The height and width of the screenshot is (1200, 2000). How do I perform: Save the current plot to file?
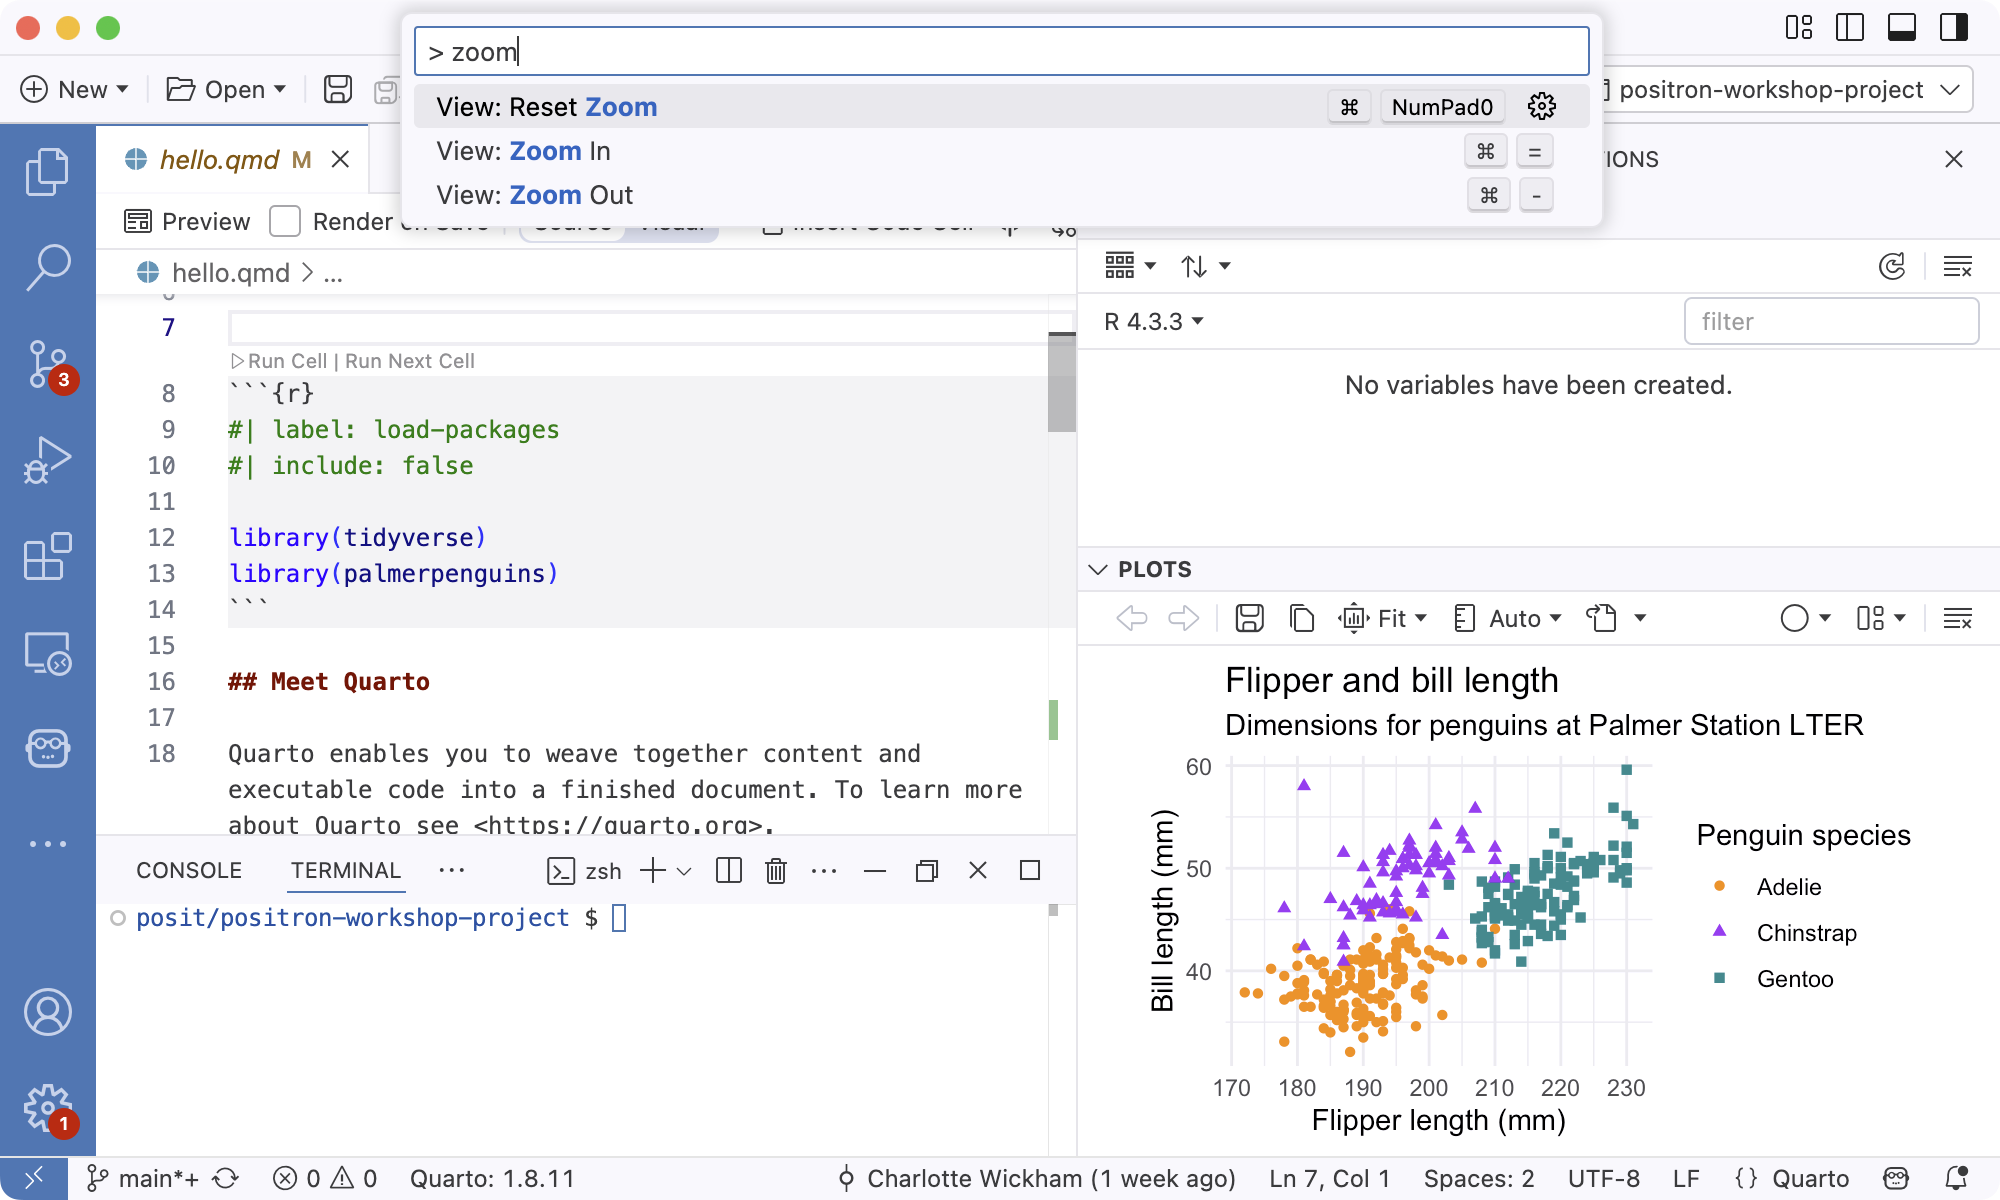(1249, 618)
